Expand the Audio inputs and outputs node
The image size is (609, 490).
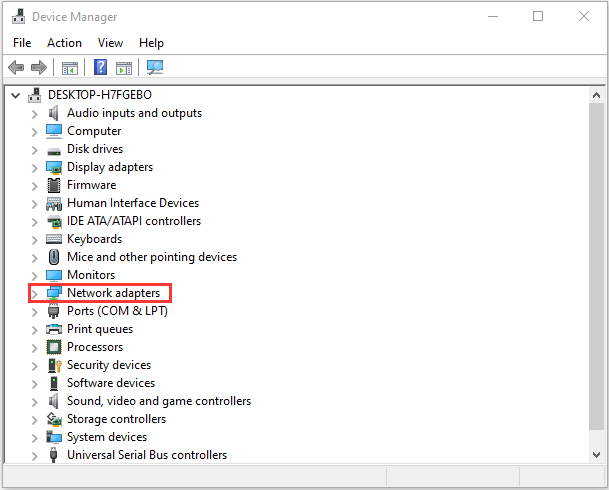(35, 114)
